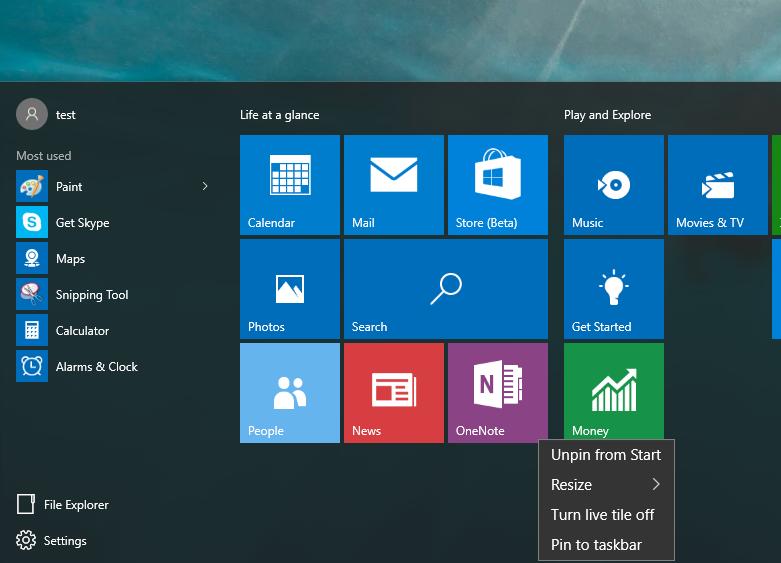The height and width of the screenshot is (563, 781).
Task: Click the Get Skype icon
Action: [x=32, y=222]
